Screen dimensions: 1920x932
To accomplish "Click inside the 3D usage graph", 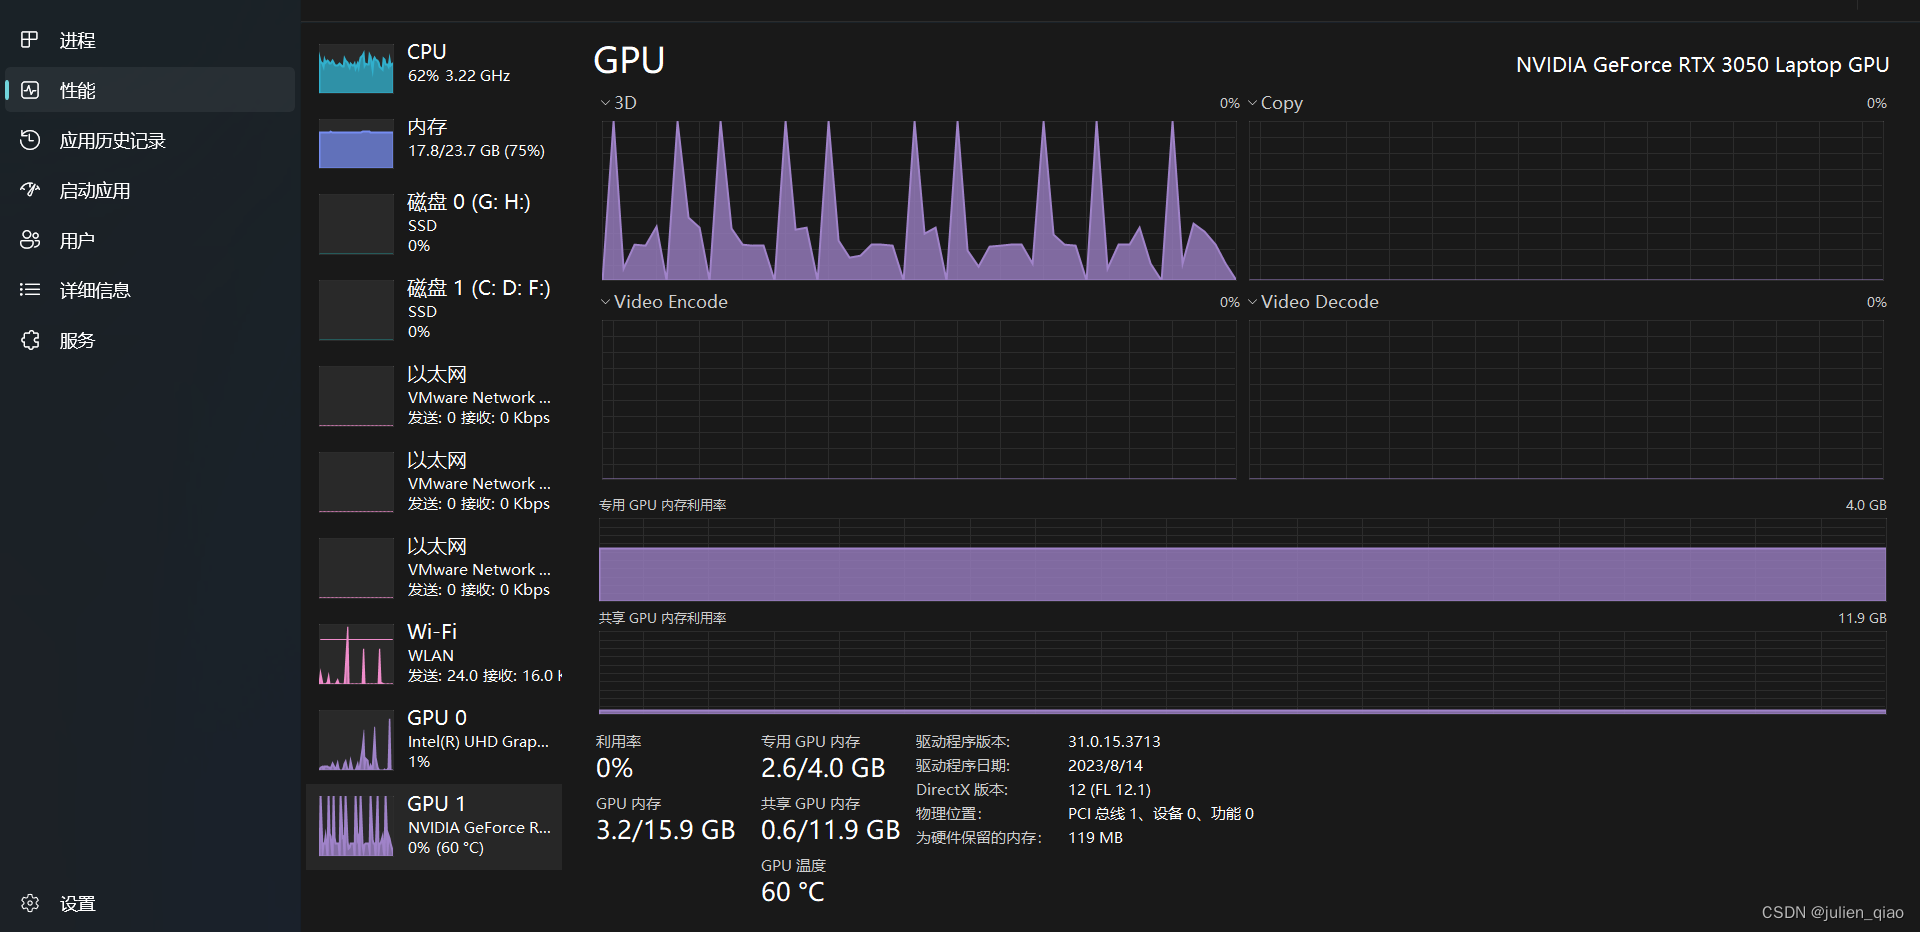I will click(x=919, y=200).
